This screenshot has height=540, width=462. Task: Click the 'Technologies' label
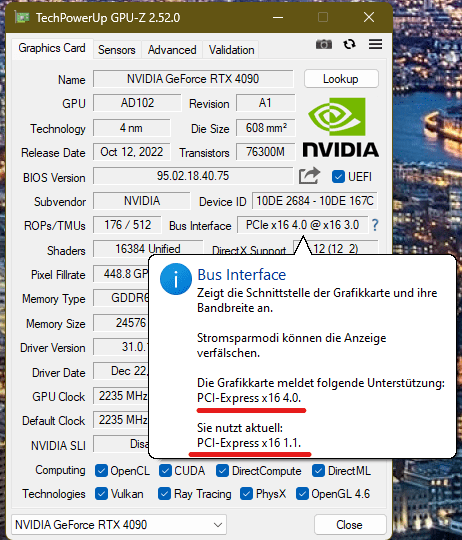54,494
